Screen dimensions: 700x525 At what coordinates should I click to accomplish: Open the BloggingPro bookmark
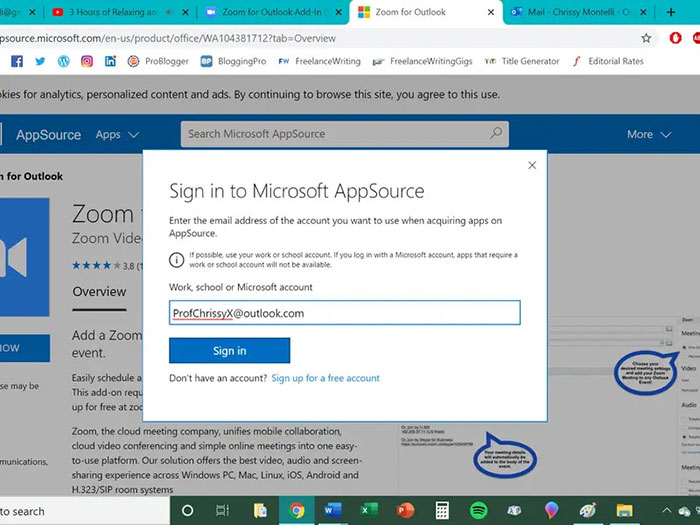(233, 61)
